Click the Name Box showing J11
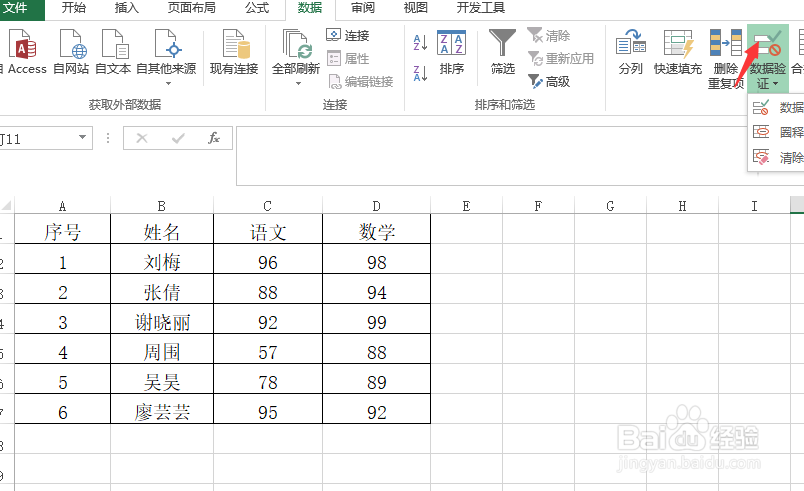 pos(37,138)
